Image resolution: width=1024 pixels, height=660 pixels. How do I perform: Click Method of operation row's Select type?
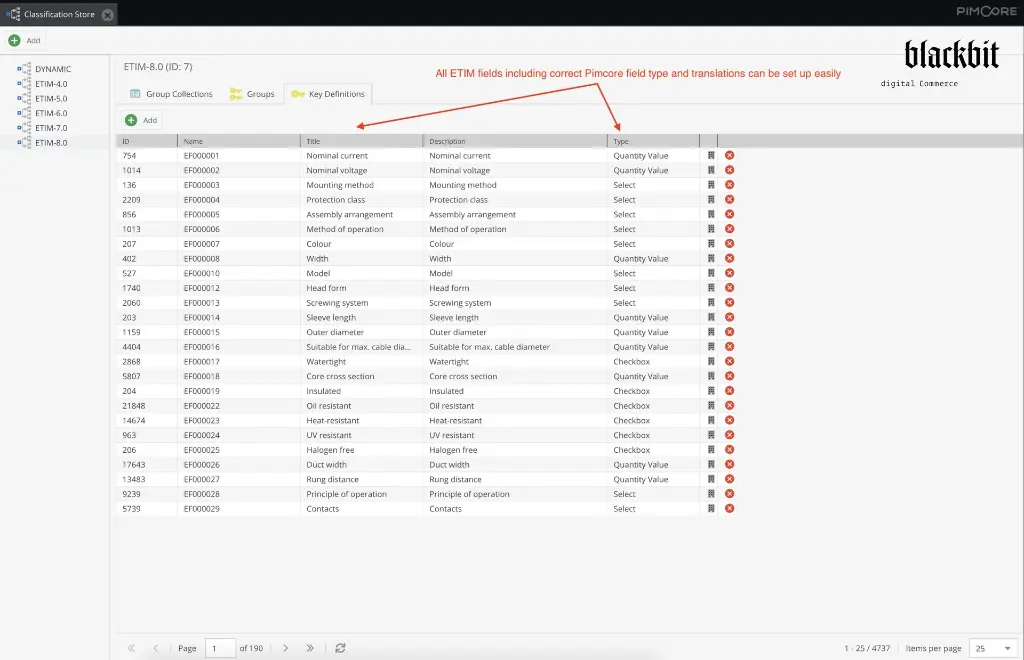(x=654, y=229)
